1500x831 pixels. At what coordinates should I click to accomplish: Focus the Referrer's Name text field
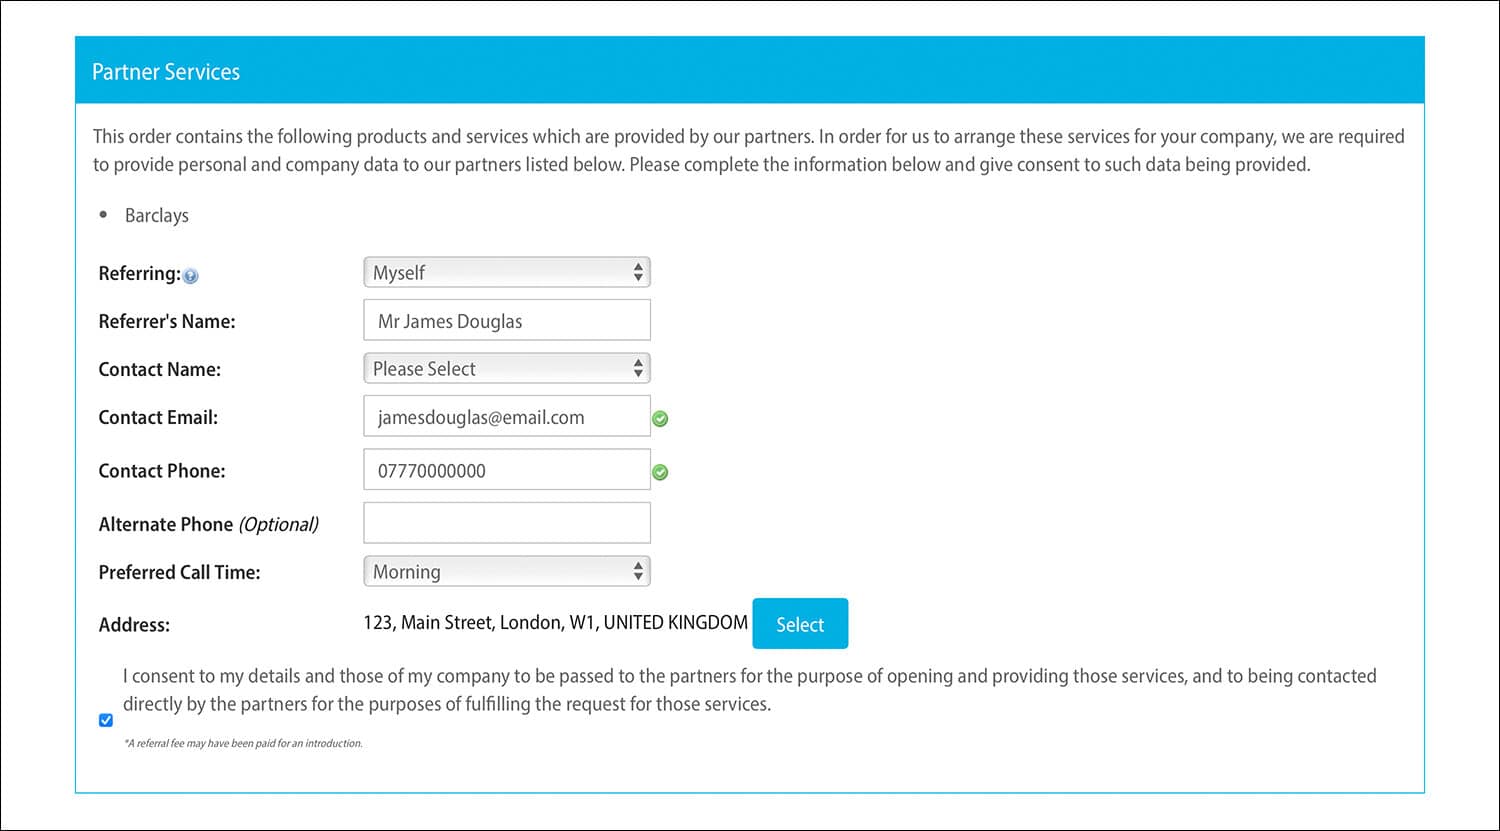tap(506, 321)
